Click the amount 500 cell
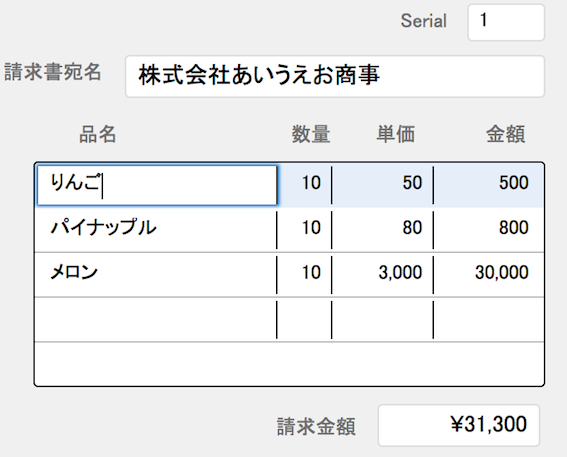Image resolution: width=567 pixels, height=457 pixels. [x=489, y=185]
